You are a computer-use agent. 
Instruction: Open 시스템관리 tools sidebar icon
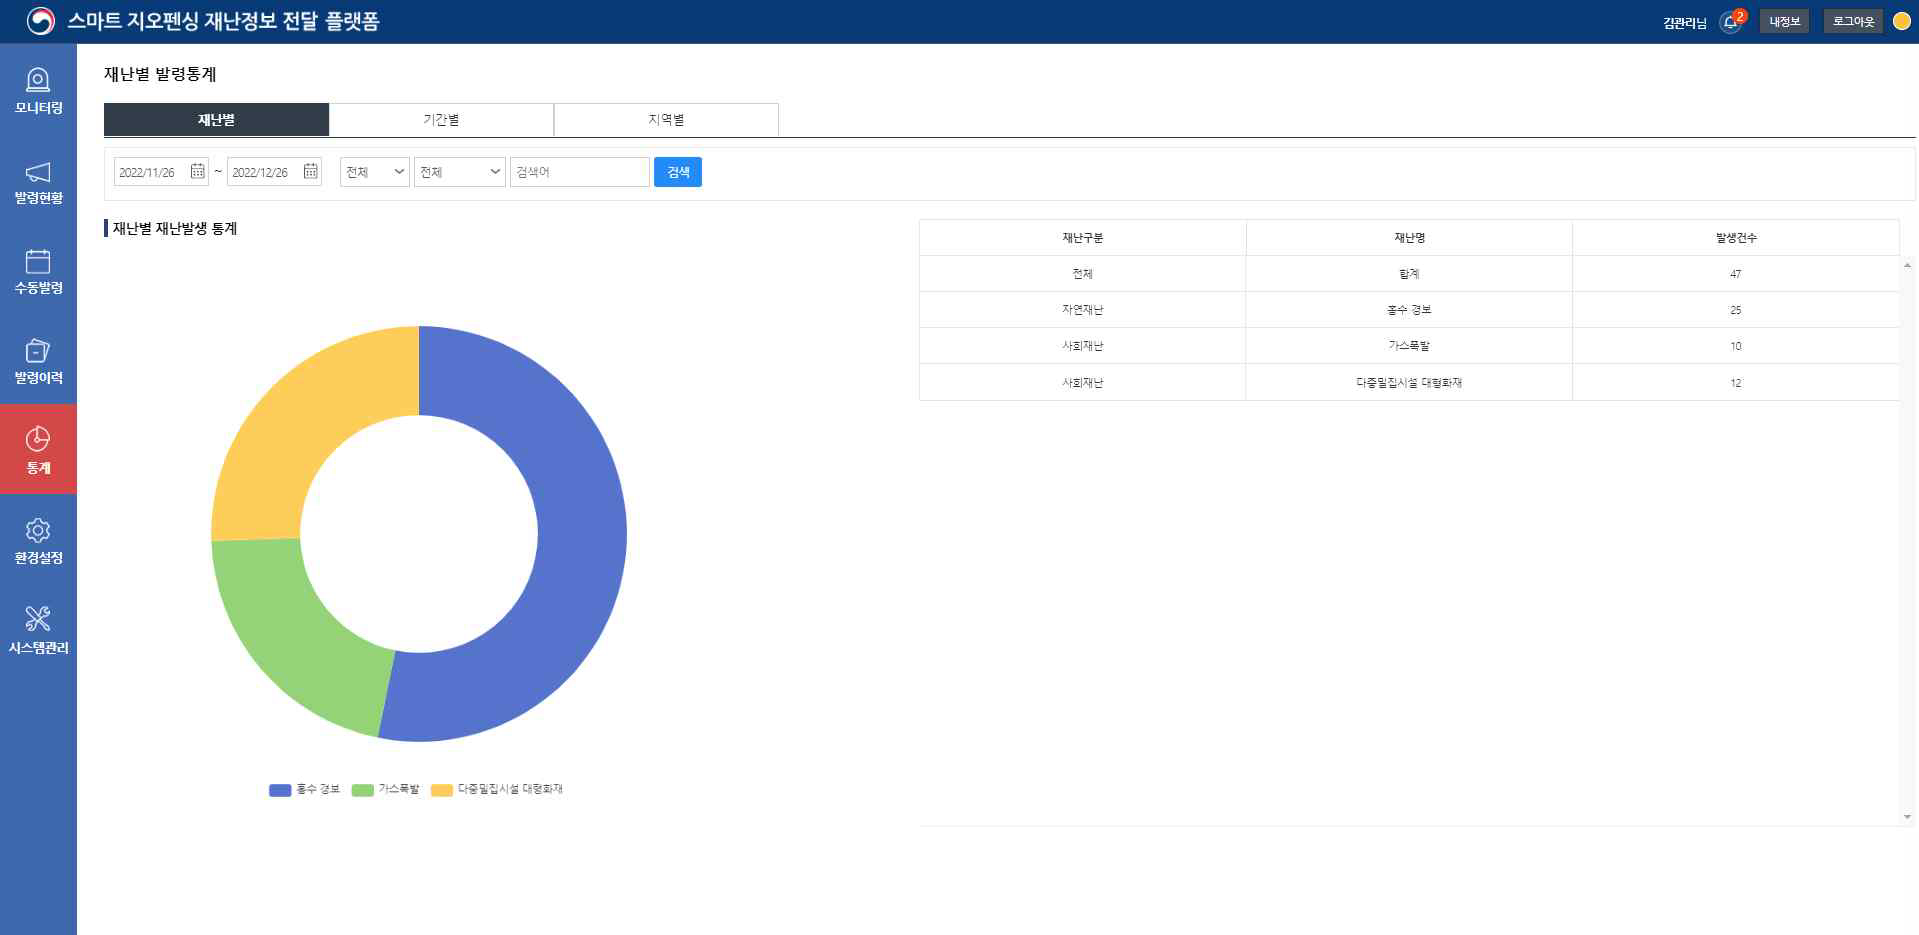[x=38, y=619]
